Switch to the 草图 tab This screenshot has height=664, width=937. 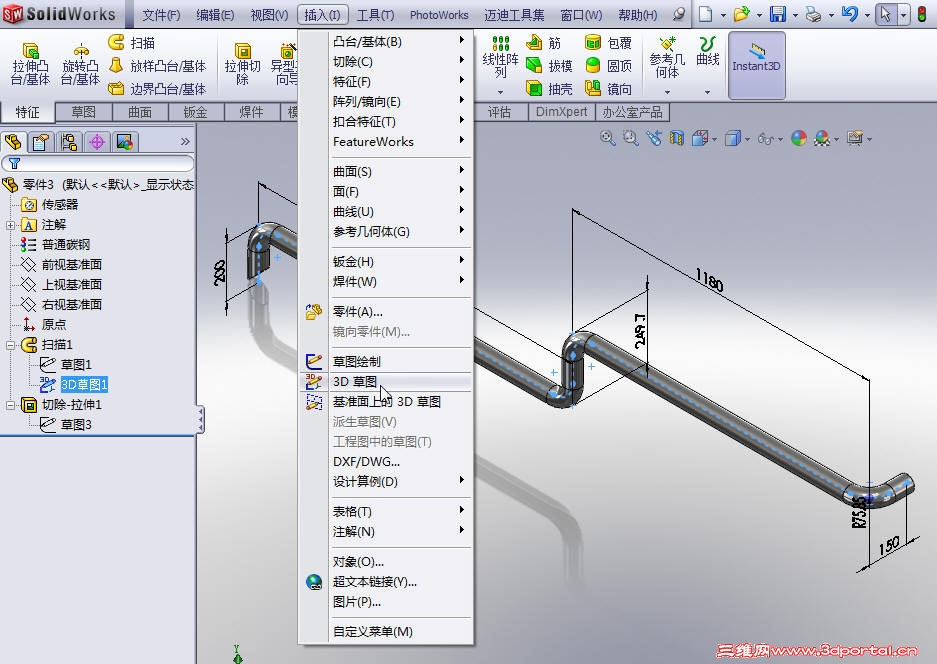coord(84,112)
